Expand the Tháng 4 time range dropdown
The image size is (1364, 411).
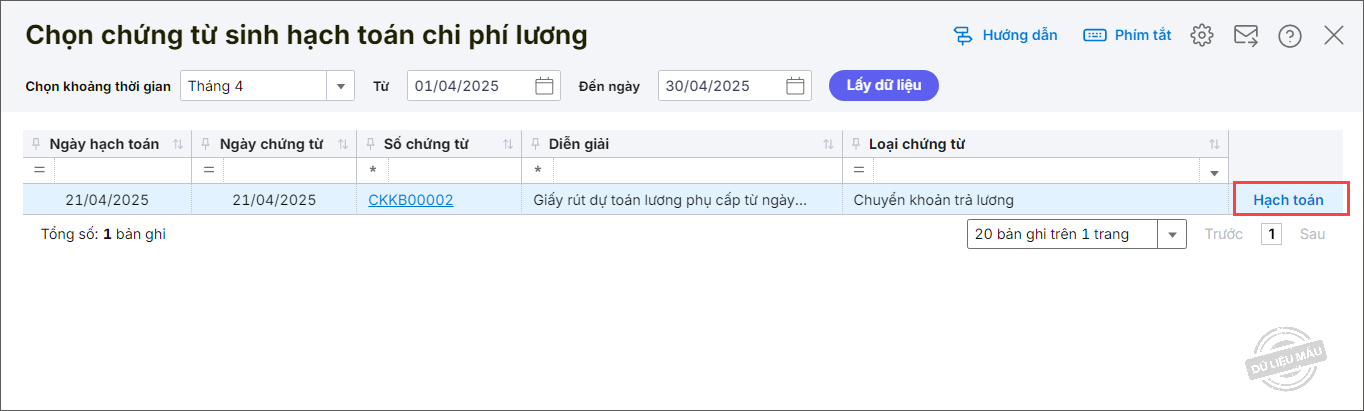(x=341, y=86)
